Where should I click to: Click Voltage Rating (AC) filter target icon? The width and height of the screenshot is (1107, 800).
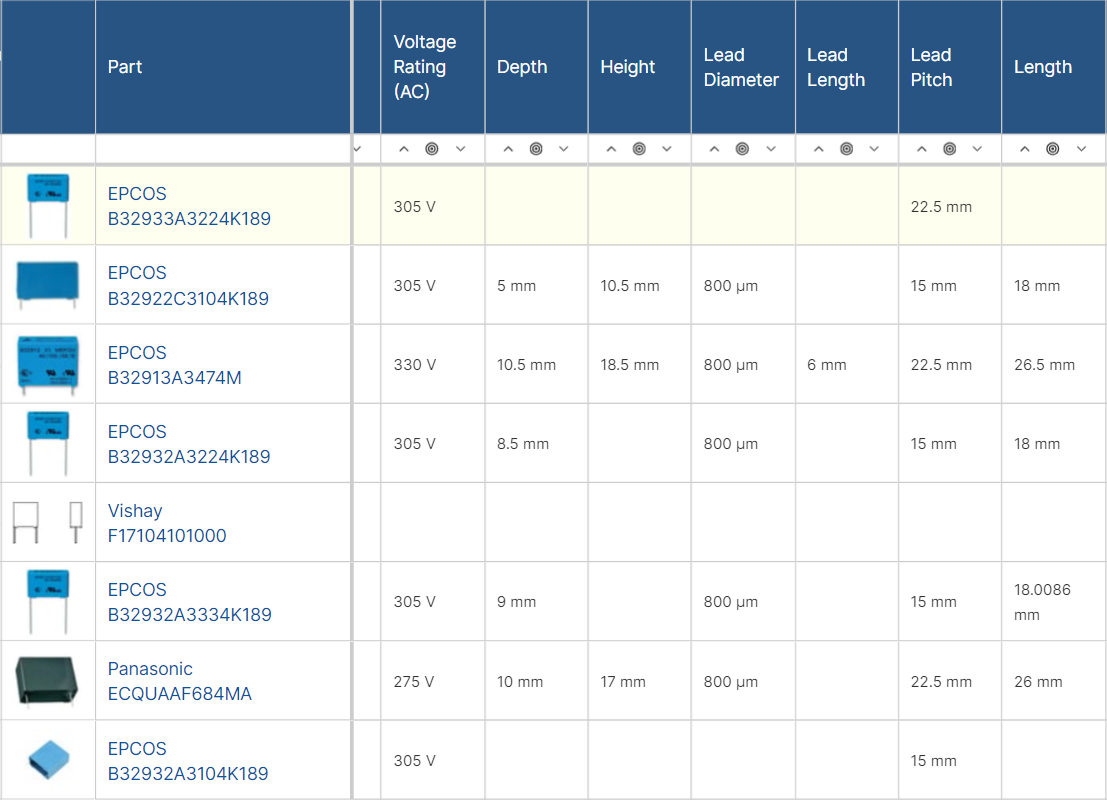[x=432, y=149]
